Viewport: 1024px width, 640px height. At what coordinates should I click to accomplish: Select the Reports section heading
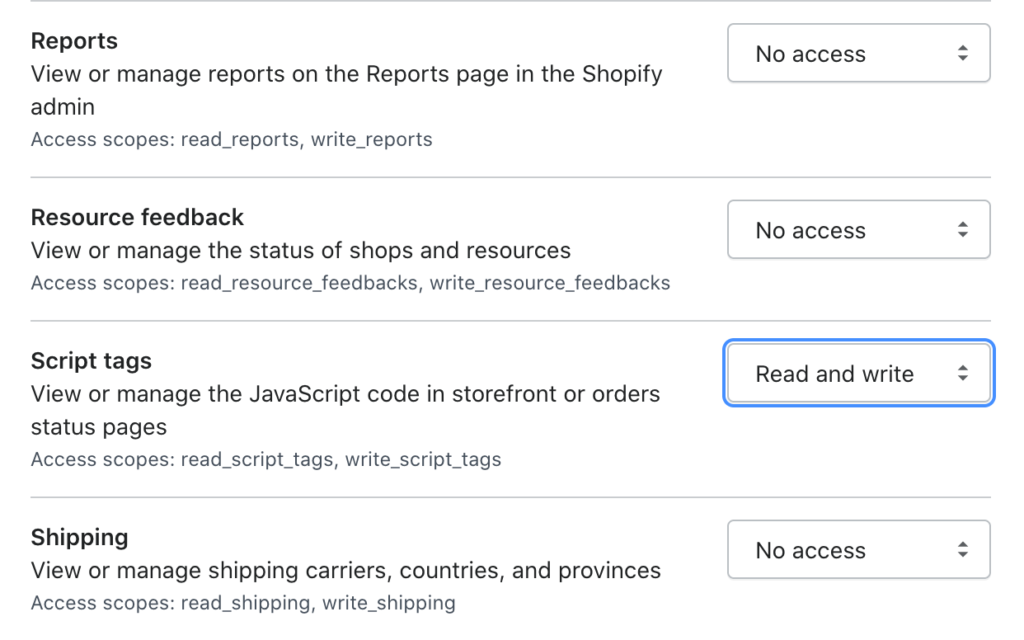point(74,41)
